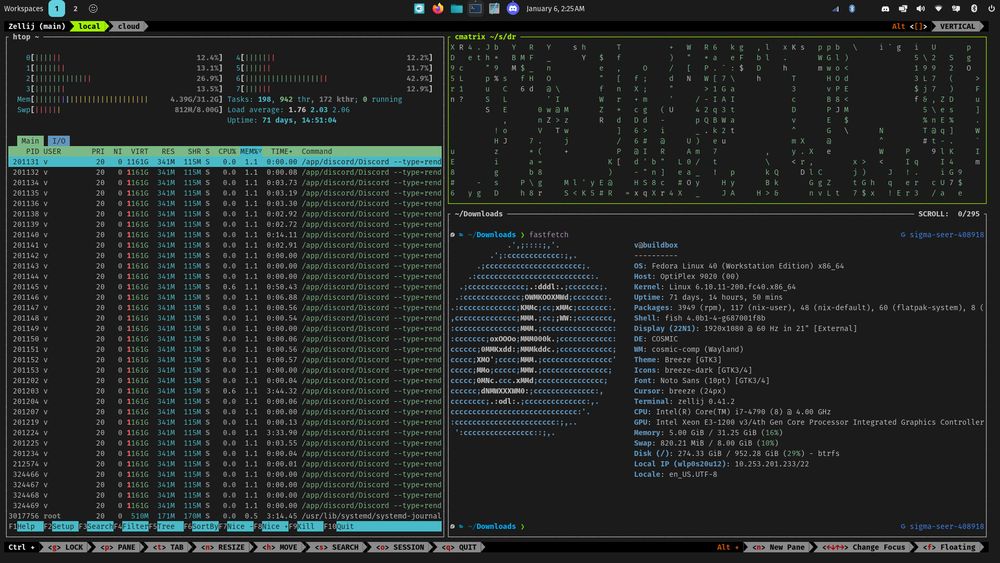Open the display screens tray icon
The height and width of the screenshot is (563, 1000).
click(903, 8)
